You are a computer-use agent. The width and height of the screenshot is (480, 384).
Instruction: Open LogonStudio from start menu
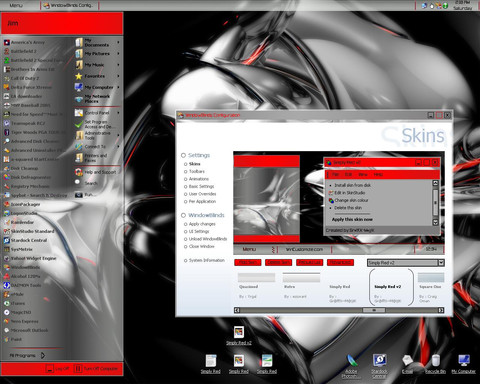[20, 213]
